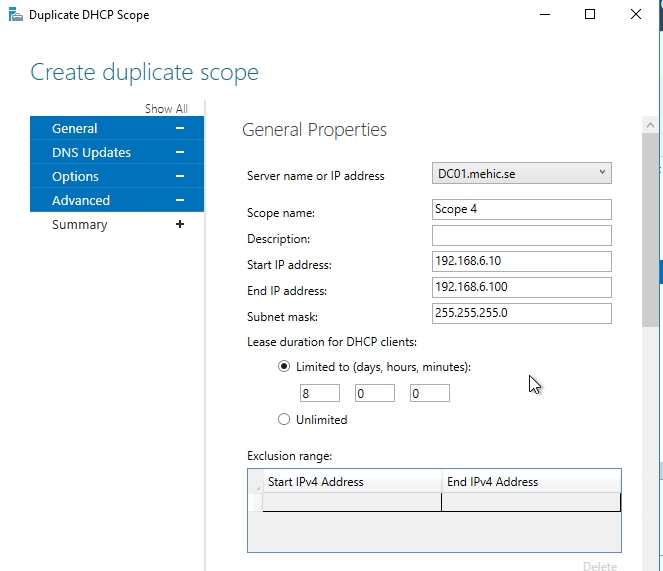The width and height of the screenshot is (663, 571).
Task: Go to the Summary section
Action: click(x=79, y=224)
